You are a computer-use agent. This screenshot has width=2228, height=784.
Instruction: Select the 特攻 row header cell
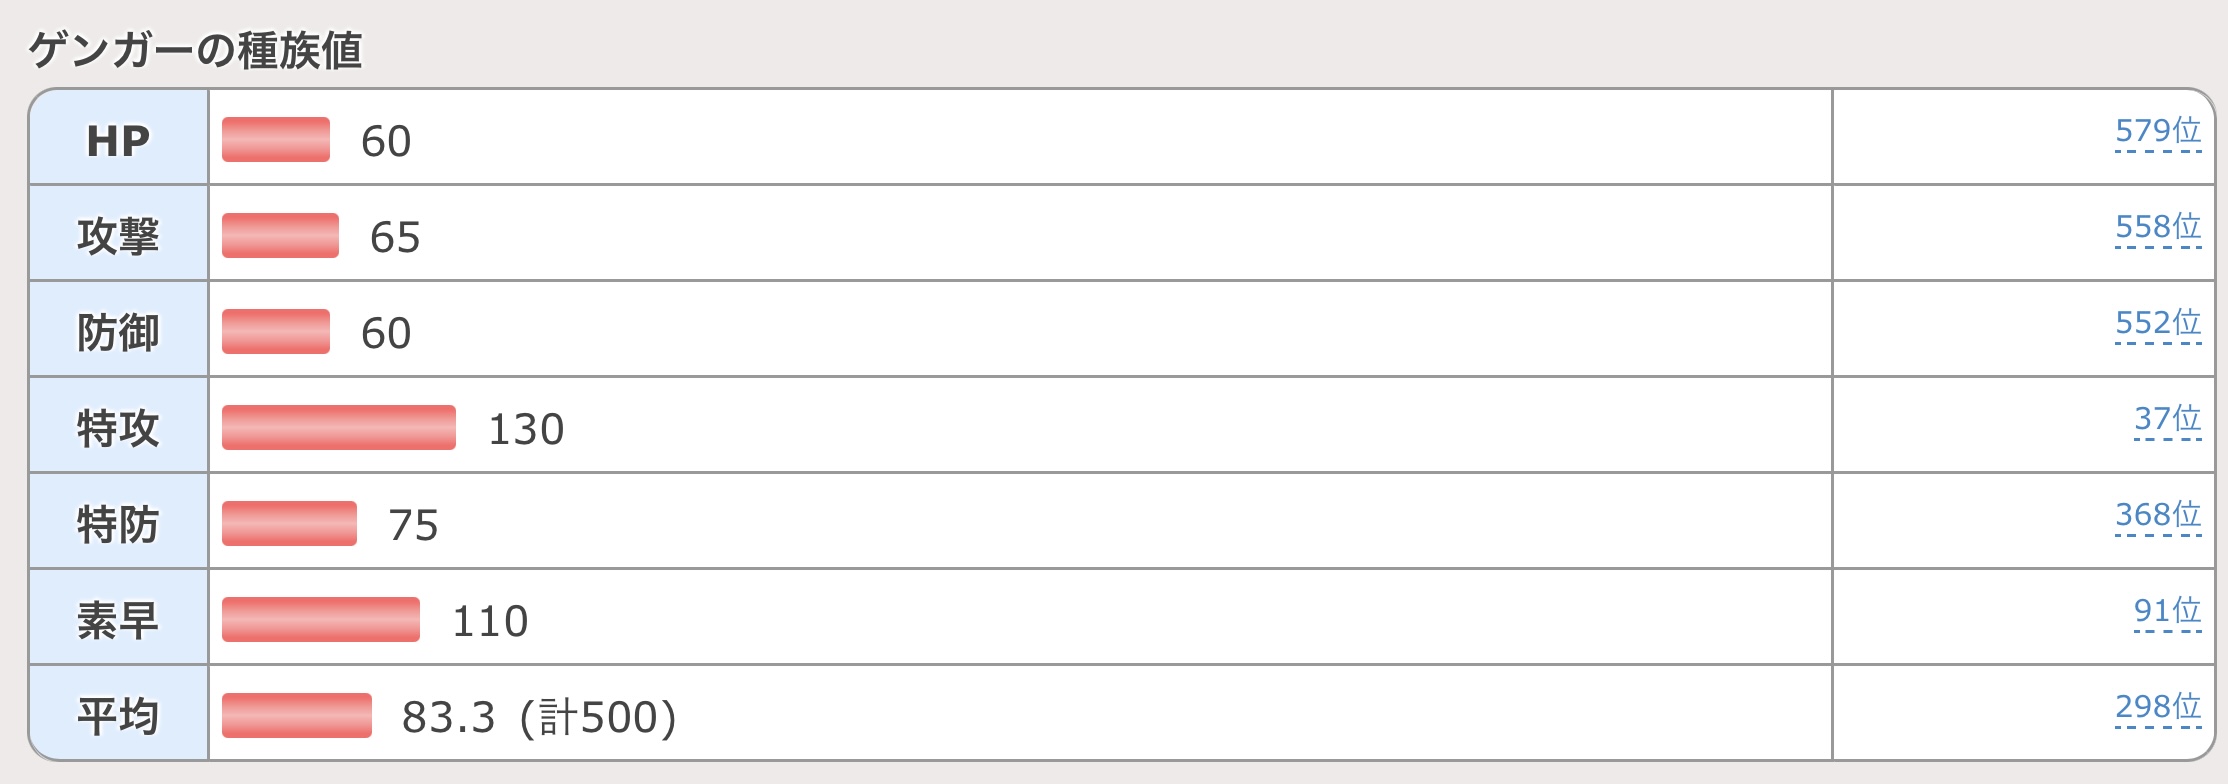[x=118, y=428]
